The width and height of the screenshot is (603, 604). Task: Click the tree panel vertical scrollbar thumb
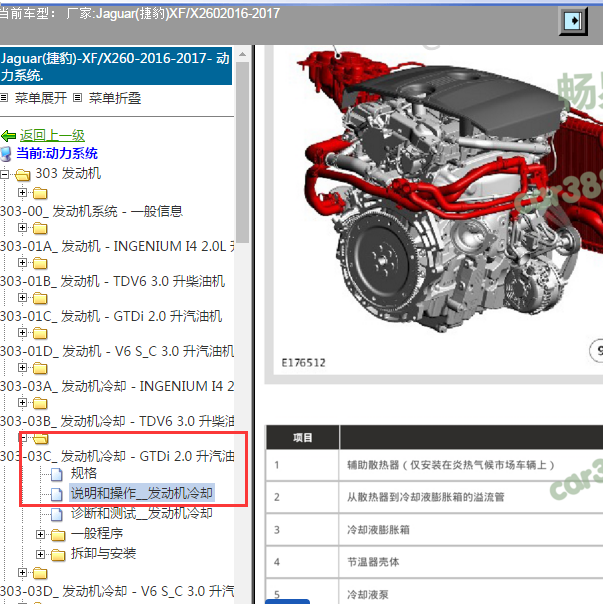[x=242, y=152]
